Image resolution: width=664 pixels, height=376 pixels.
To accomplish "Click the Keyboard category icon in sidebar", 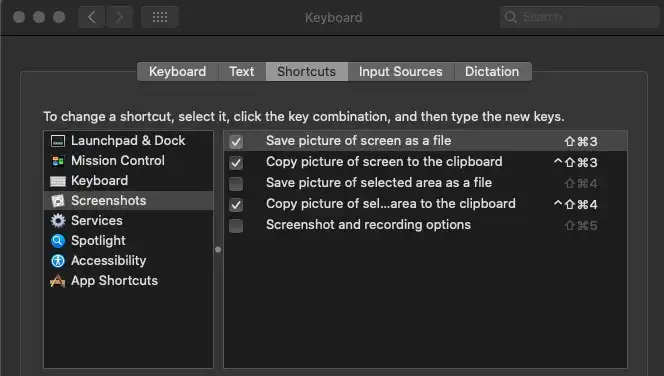I will pos(58,181).
